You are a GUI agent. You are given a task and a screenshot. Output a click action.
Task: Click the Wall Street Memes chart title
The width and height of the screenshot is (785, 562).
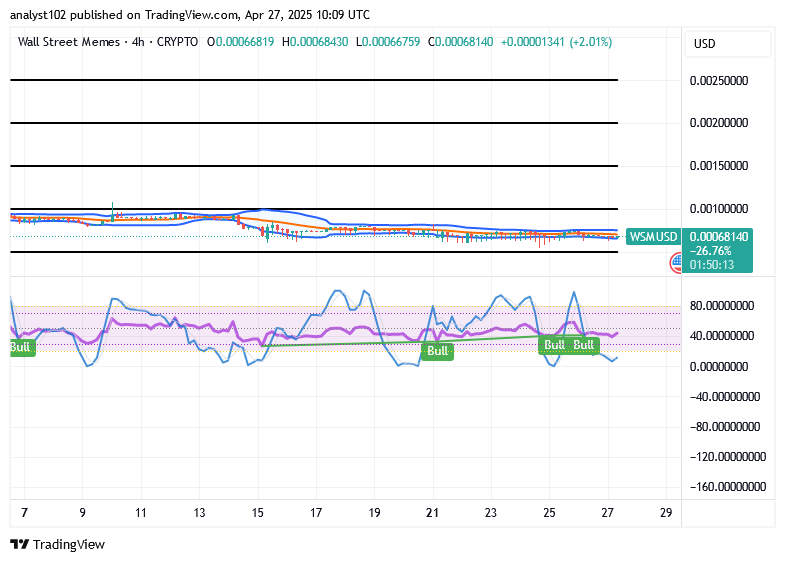69,42
